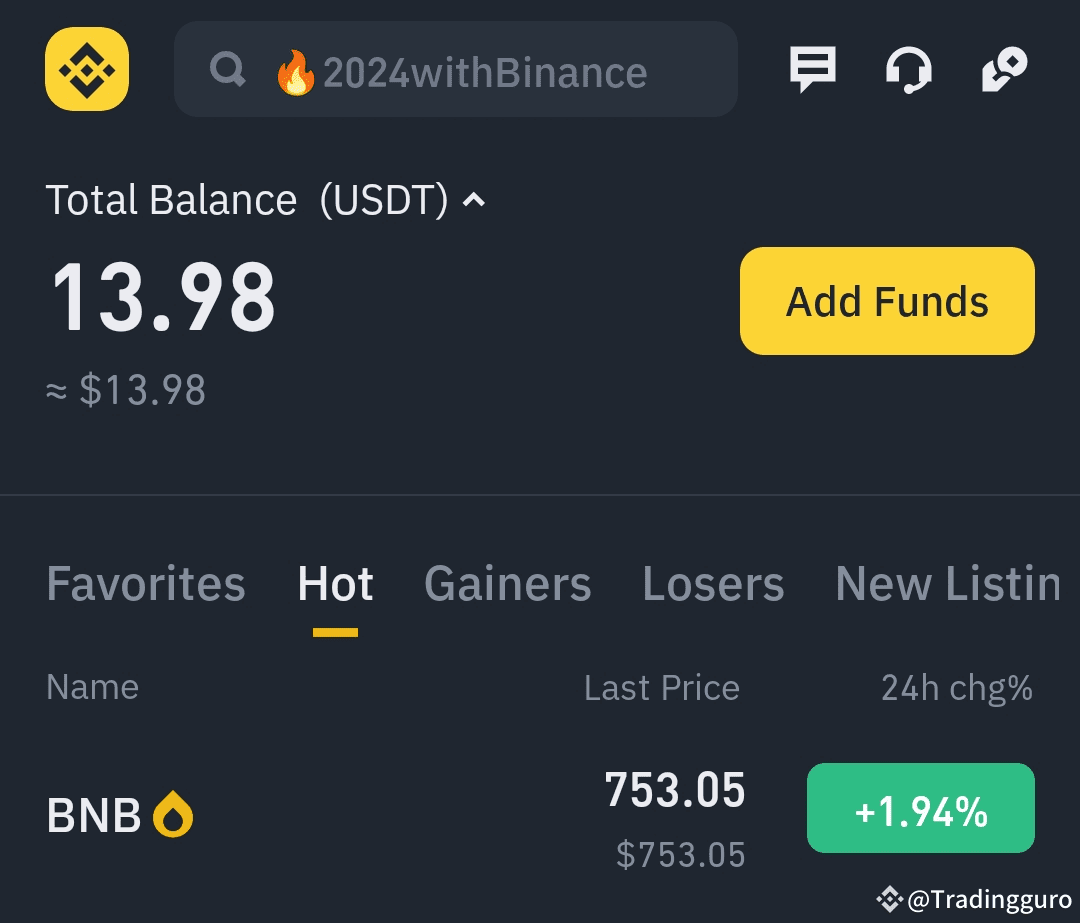1080x923 pixels.
Task: Sort by 24h chg% column header
Action: pyautogui.click(x=956, y=688)
